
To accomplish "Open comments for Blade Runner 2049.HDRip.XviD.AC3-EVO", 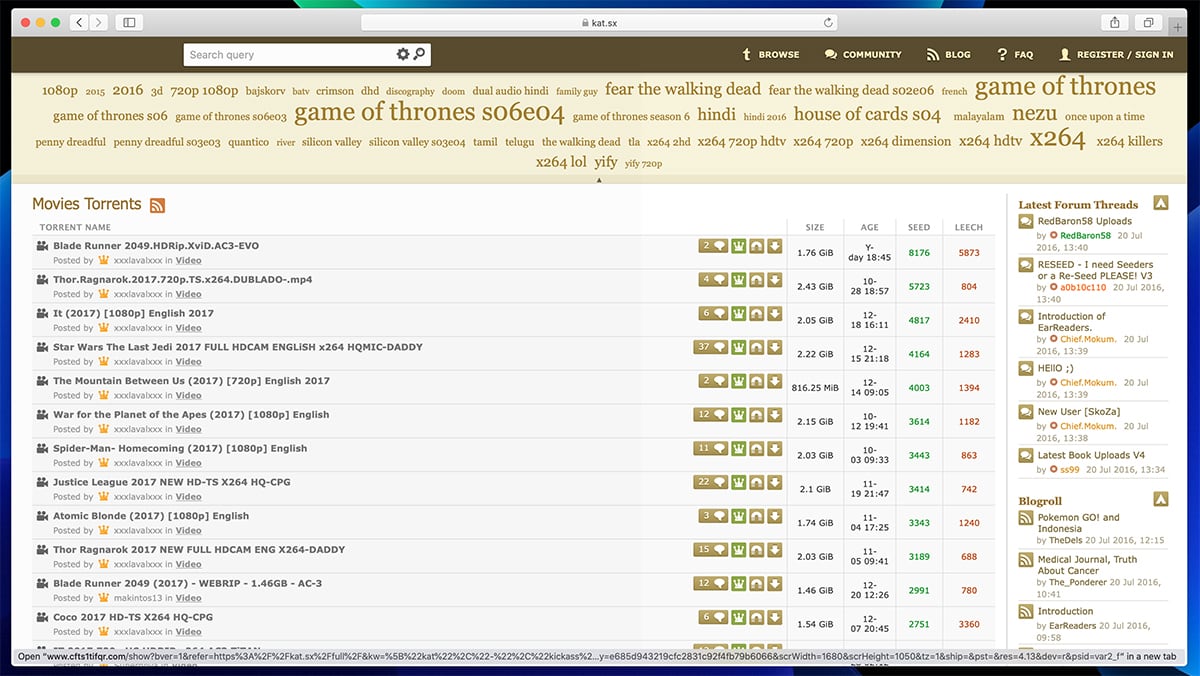I will (713, 246).
